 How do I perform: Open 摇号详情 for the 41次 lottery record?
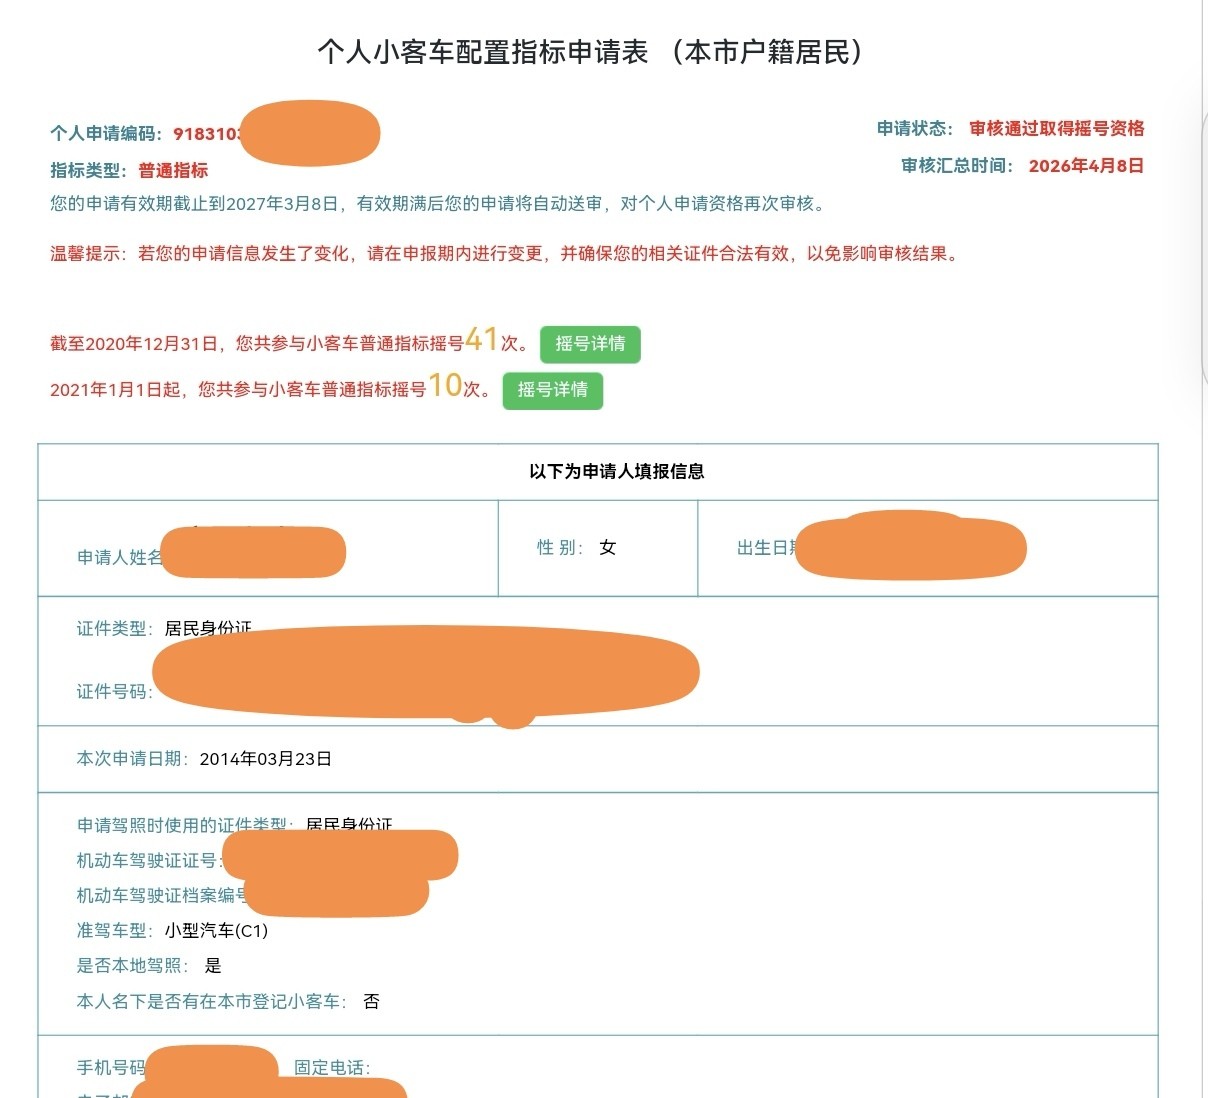(x=590, y=344)
